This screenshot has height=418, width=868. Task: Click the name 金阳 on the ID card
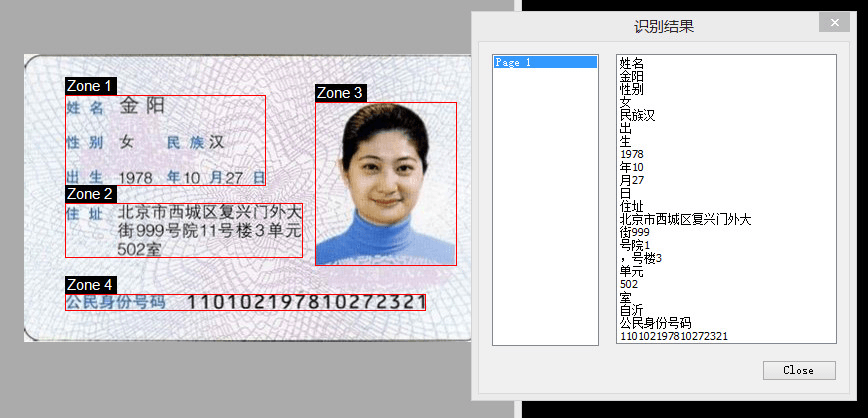[x=142, y=106]
